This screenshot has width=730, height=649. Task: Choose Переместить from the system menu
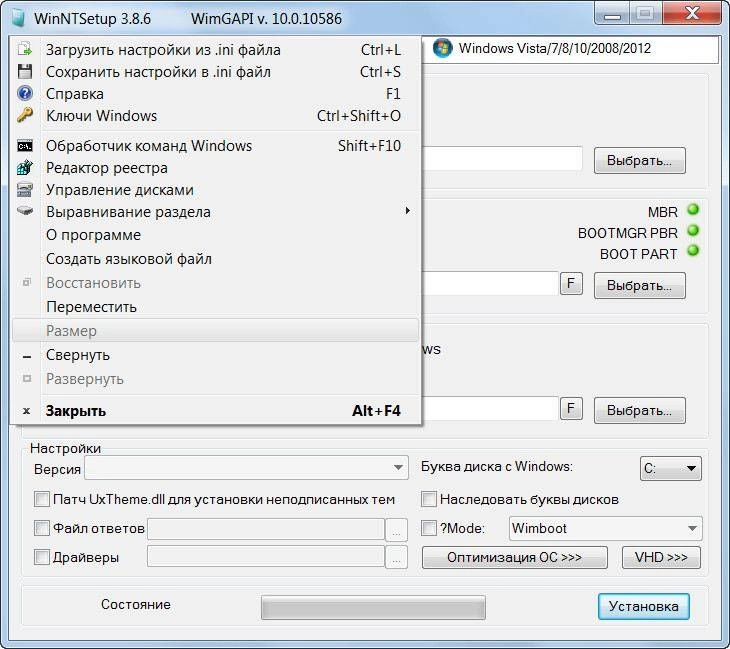216,307
